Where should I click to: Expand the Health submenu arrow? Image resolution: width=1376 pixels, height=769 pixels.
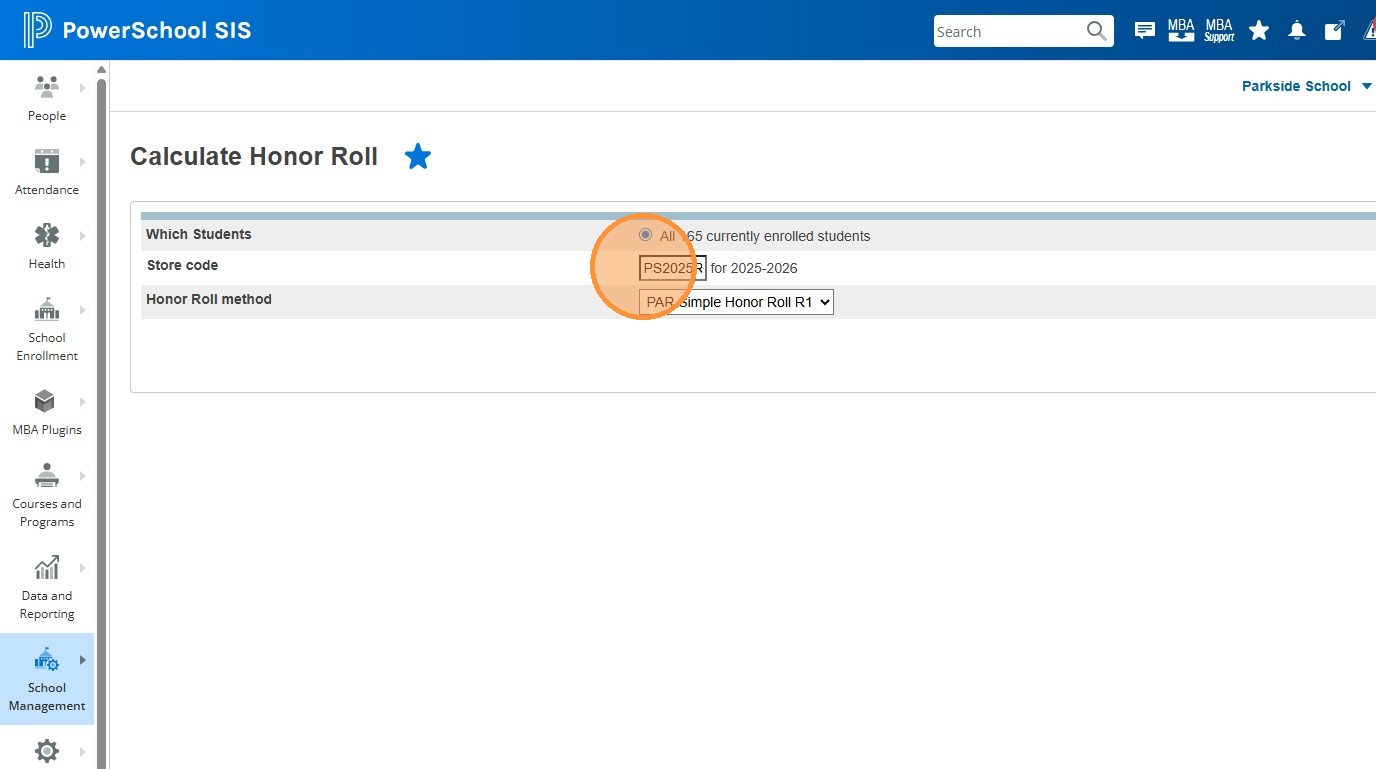(82, 235)
